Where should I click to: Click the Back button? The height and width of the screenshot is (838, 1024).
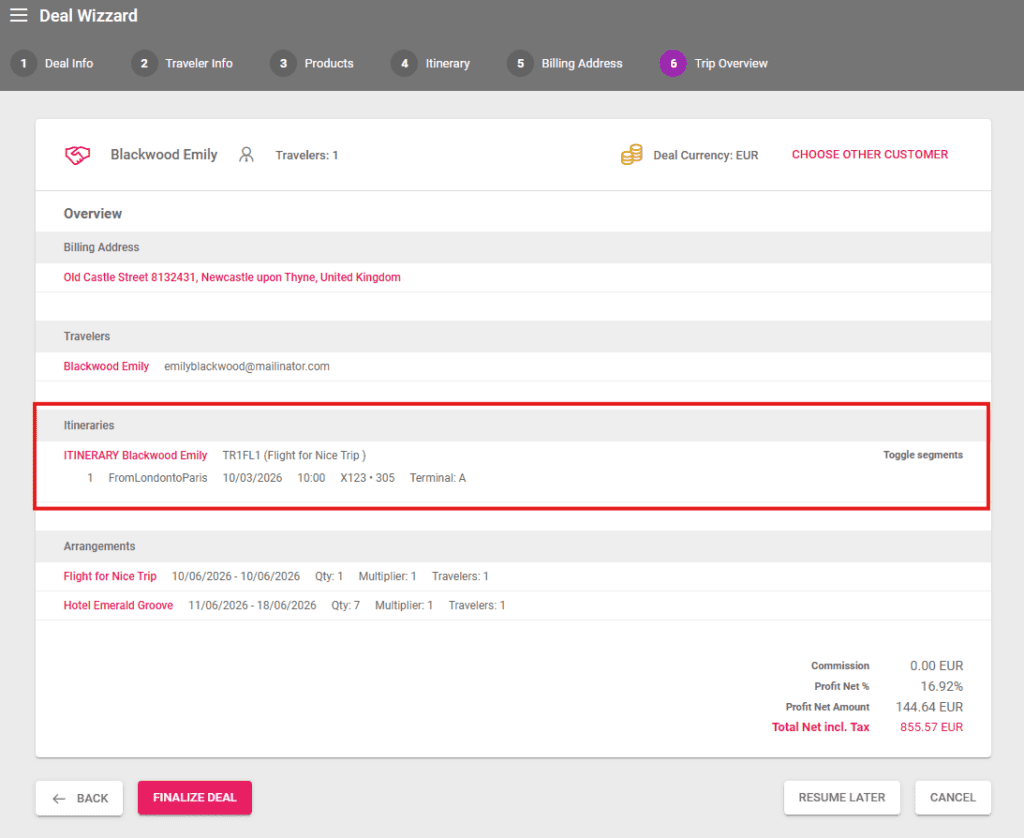tap(80, 798)
